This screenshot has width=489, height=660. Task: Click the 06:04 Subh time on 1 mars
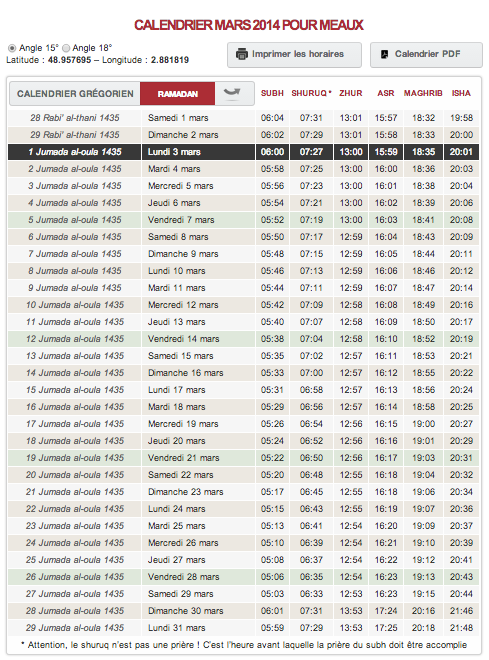(272, 118)
